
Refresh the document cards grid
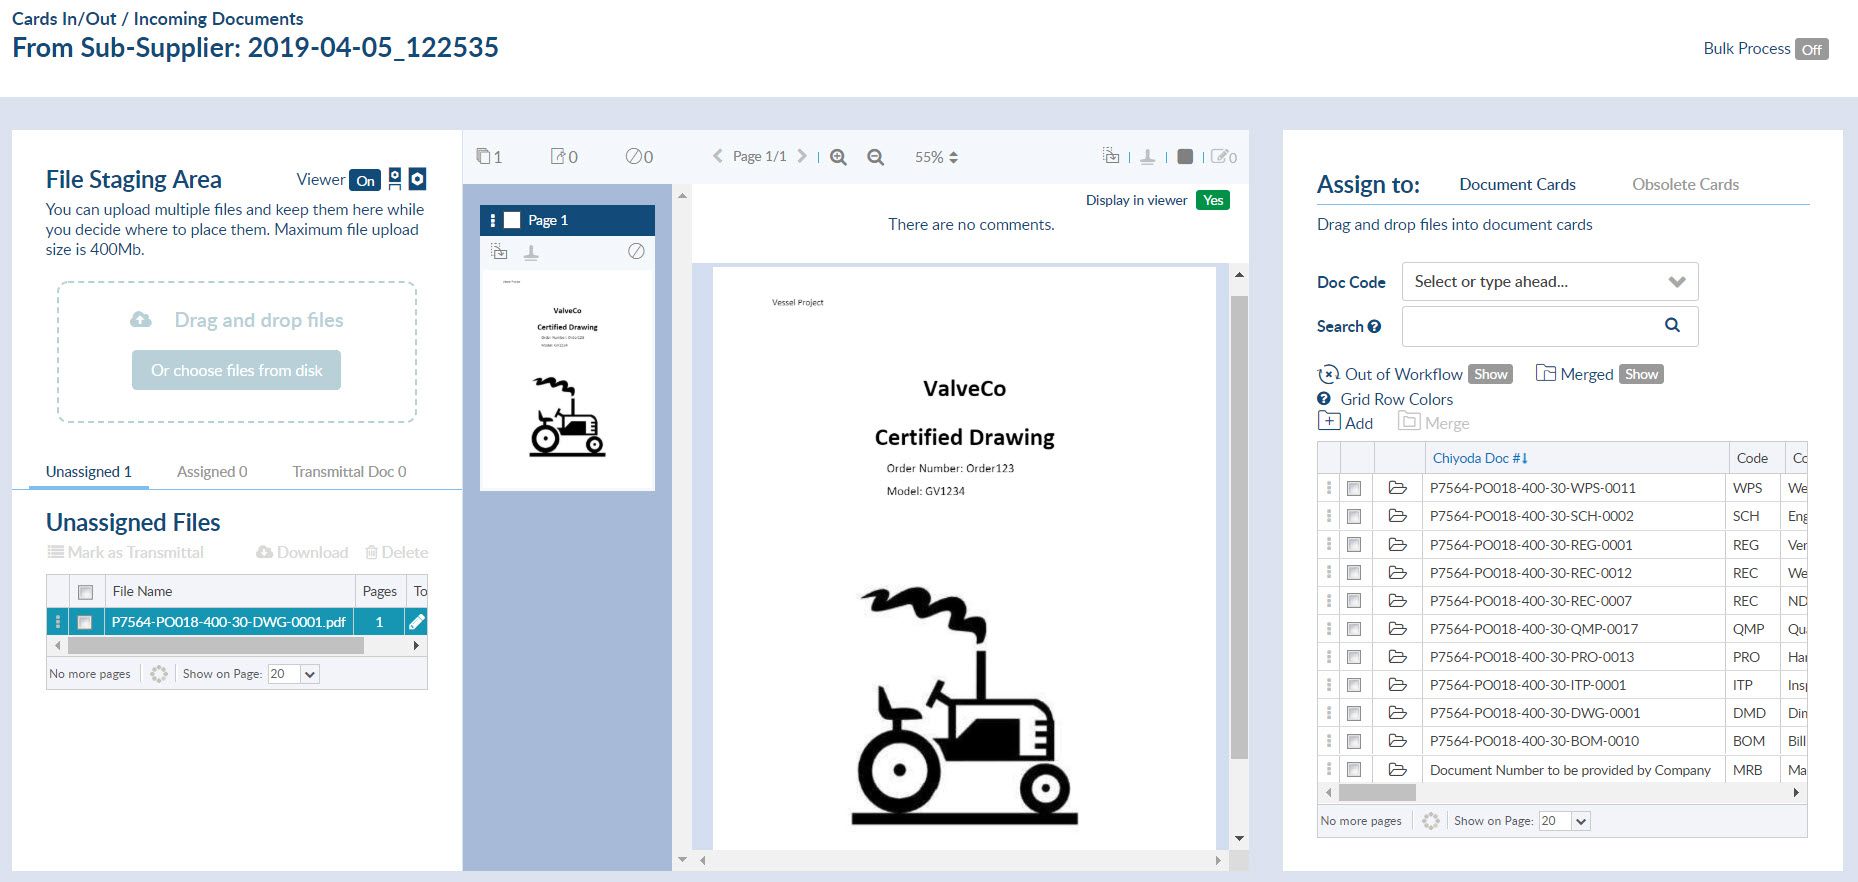click(x=1431, y=821)
